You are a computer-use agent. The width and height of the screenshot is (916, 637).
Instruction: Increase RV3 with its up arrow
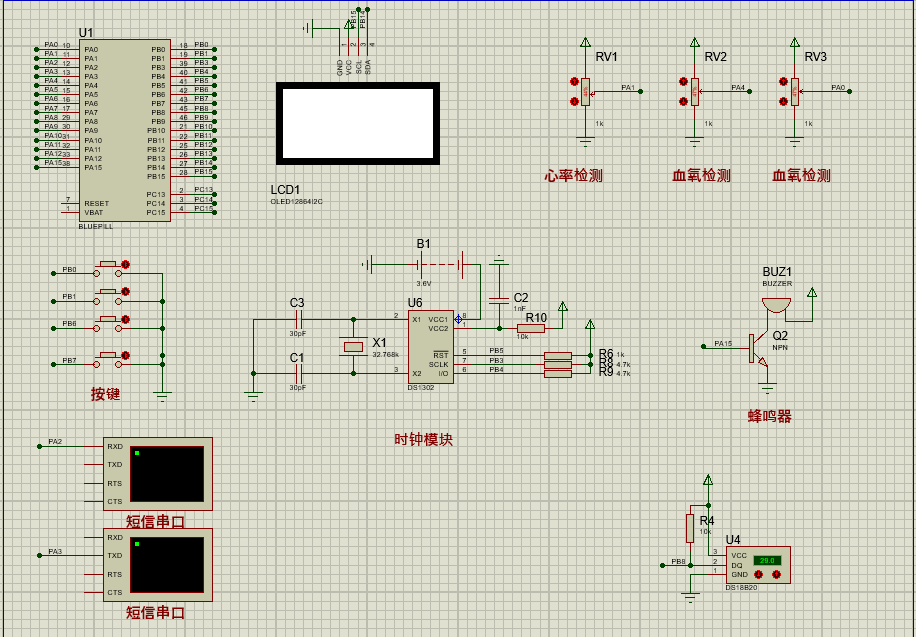click(x=783, y=82)
